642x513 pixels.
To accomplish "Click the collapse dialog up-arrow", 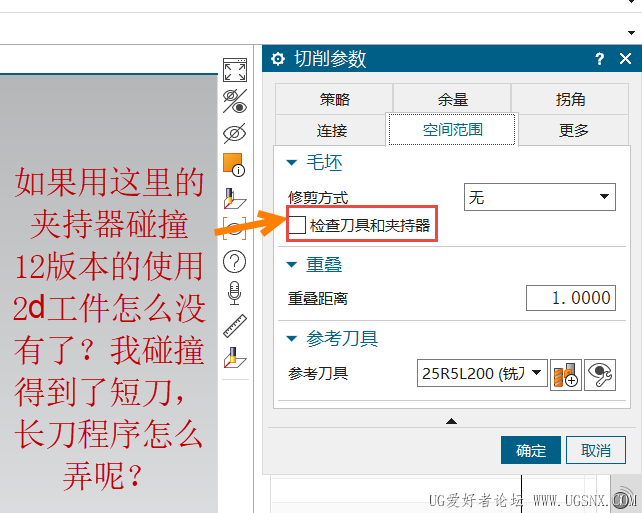I will [x=451, y=421].
